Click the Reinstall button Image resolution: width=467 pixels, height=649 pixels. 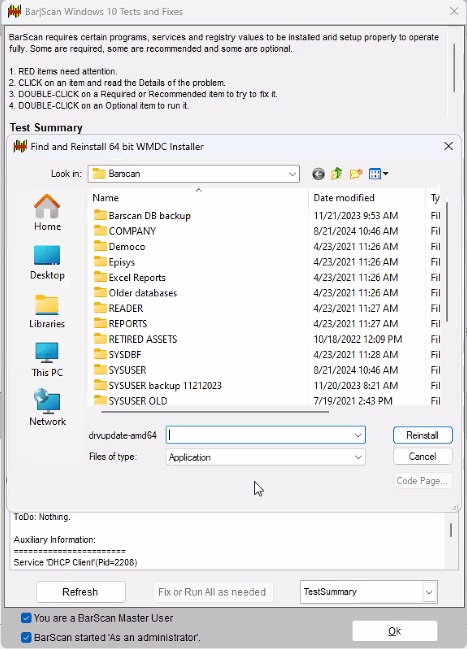(422, 435)
